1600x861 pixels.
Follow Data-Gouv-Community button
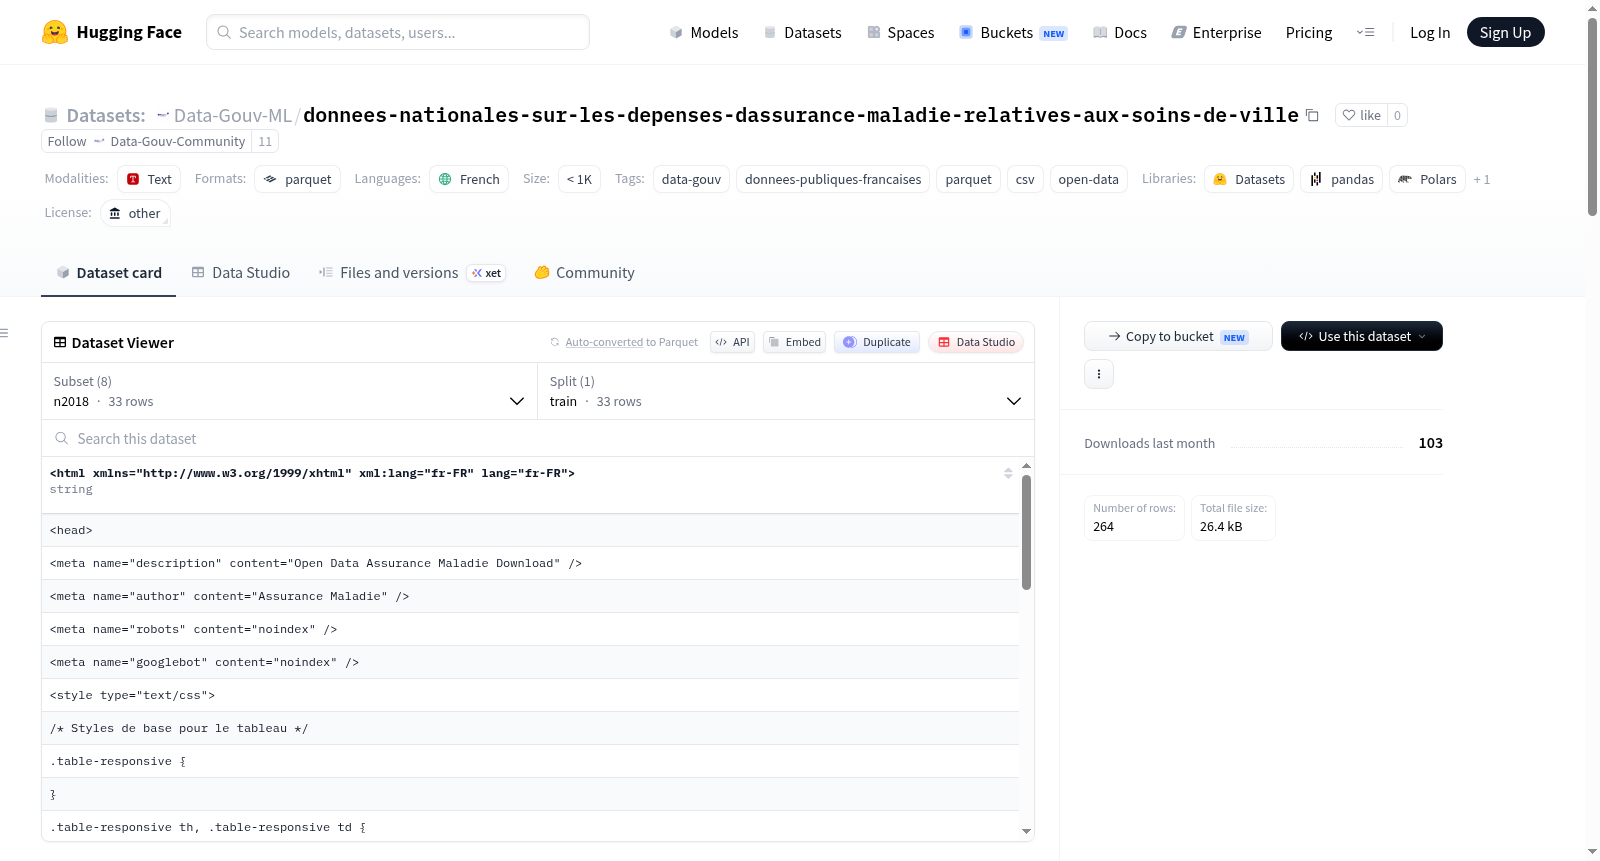click(146, 141)
